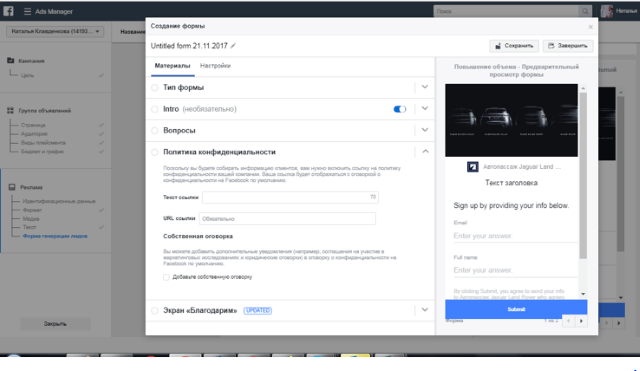Expand Экран «Благодарим» section chevron
Screen dimensions: 640x371
[425, 310]
